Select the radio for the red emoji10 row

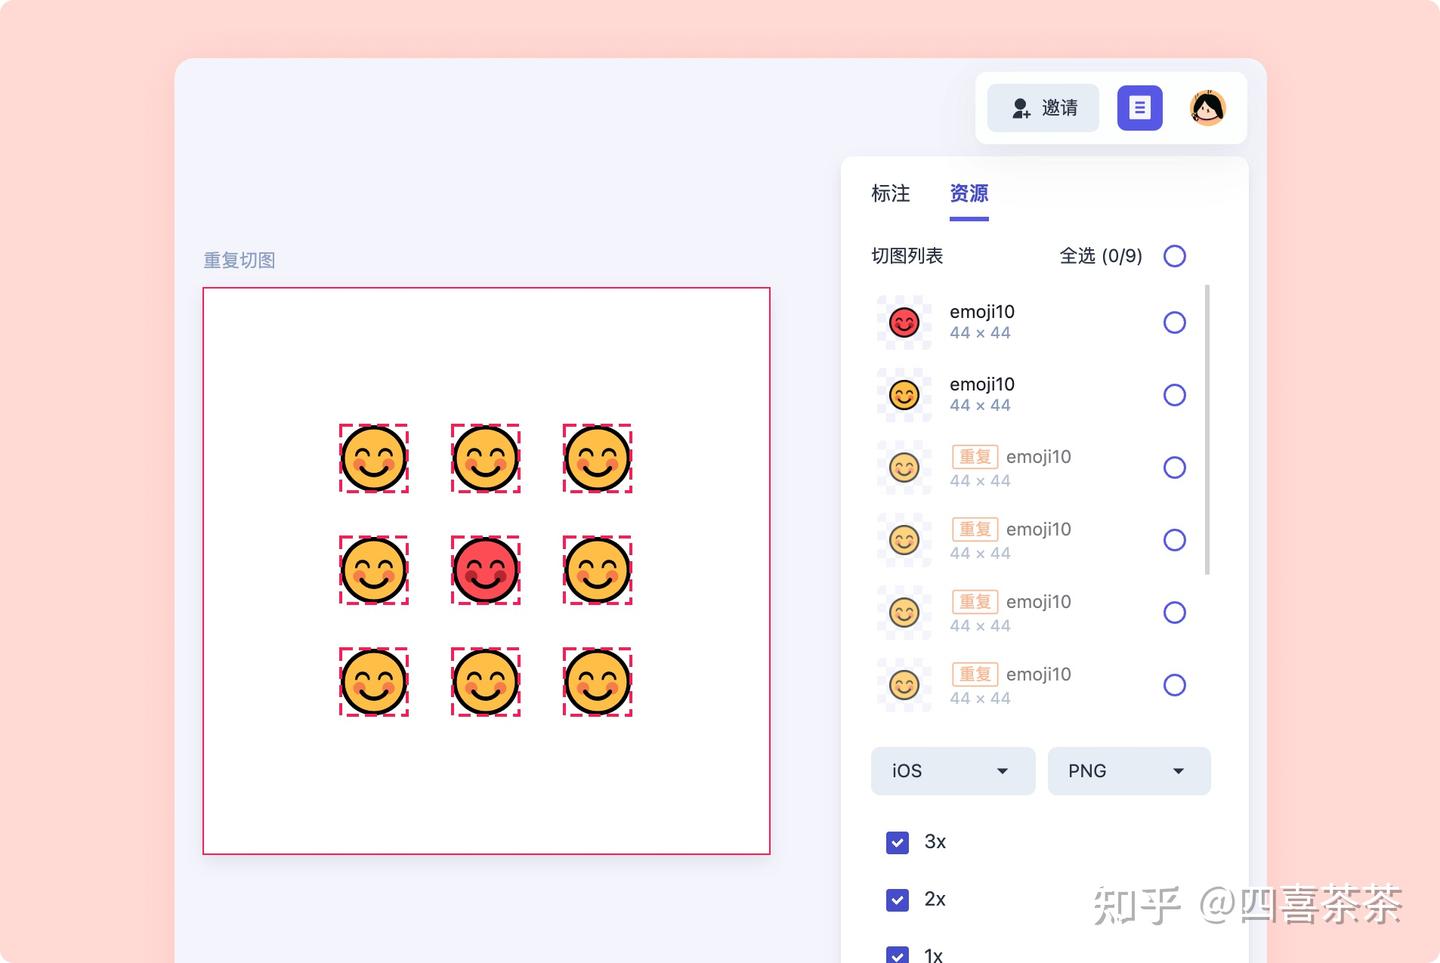(x=1175, y=322)
